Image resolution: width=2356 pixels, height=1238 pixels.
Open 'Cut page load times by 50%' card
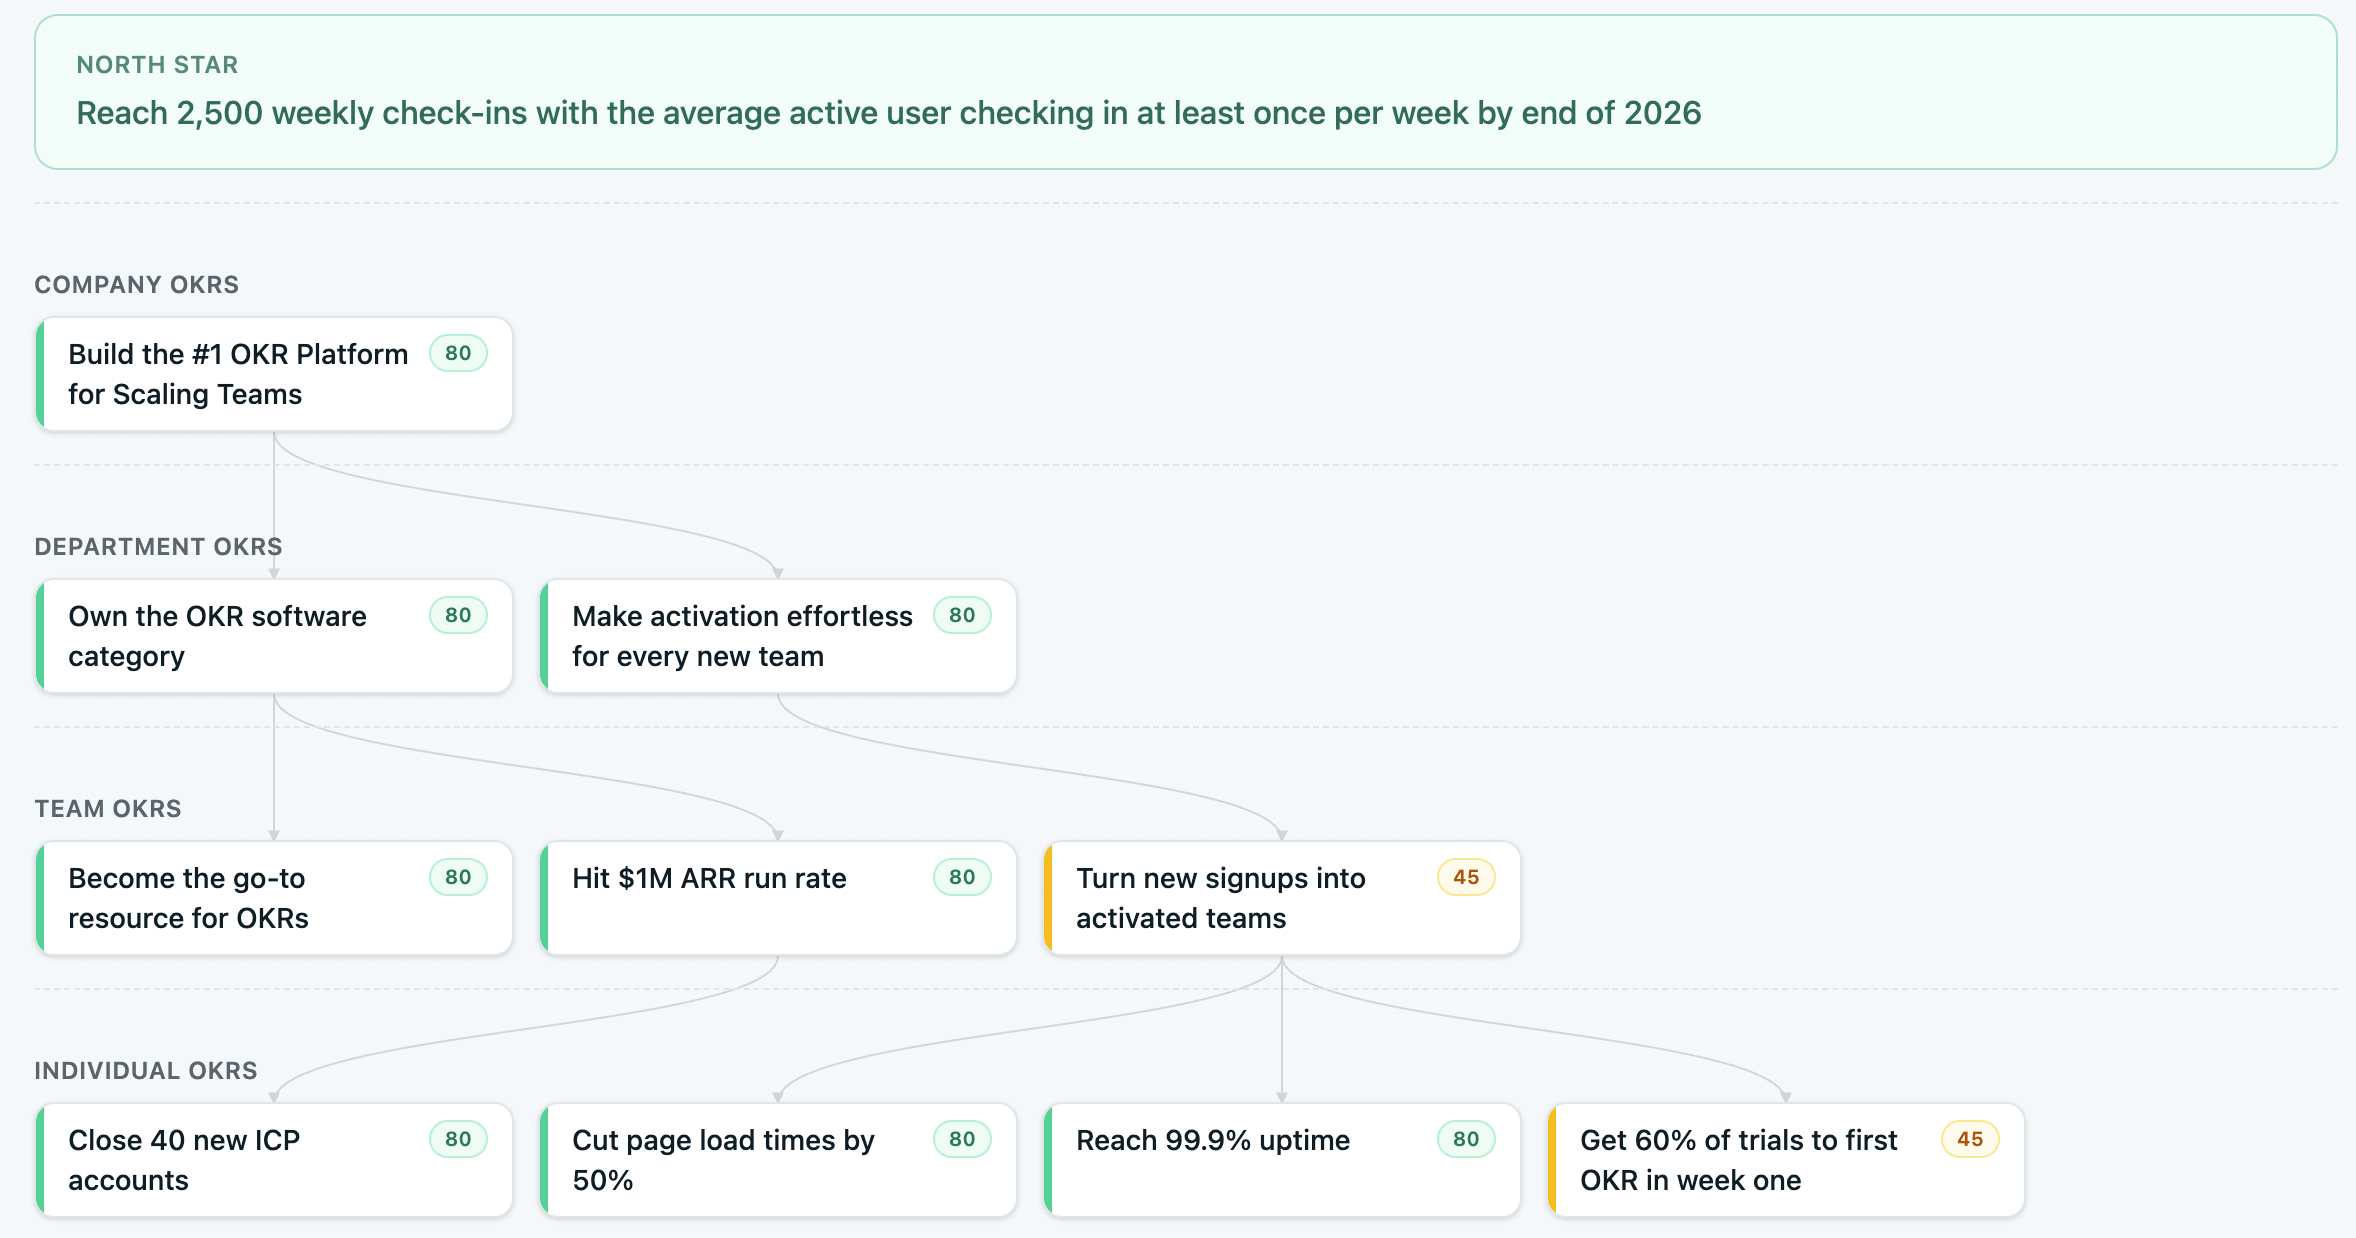pos(778,1160)
